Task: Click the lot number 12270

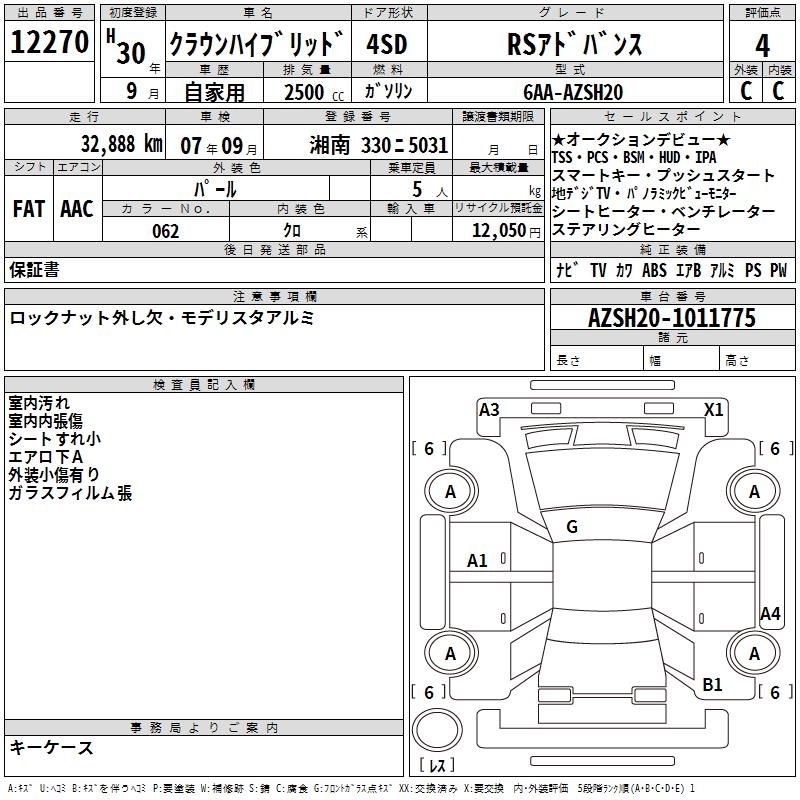Action: pyautogui.click(x=49, y=42)
